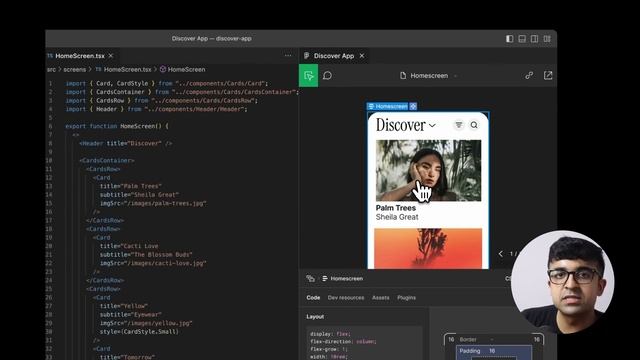Toggle the primary sidebar layout icon

click(x=509, y=39)
